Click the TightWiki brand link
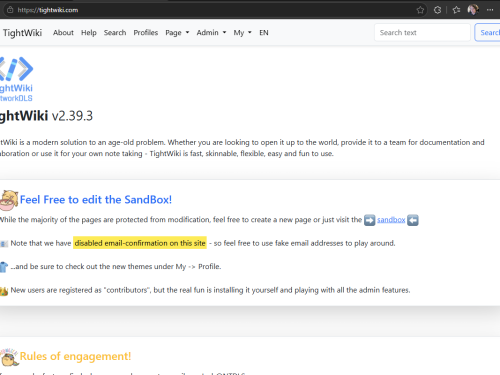The width and height of the screenshot is (500, 375). (22, 33)
